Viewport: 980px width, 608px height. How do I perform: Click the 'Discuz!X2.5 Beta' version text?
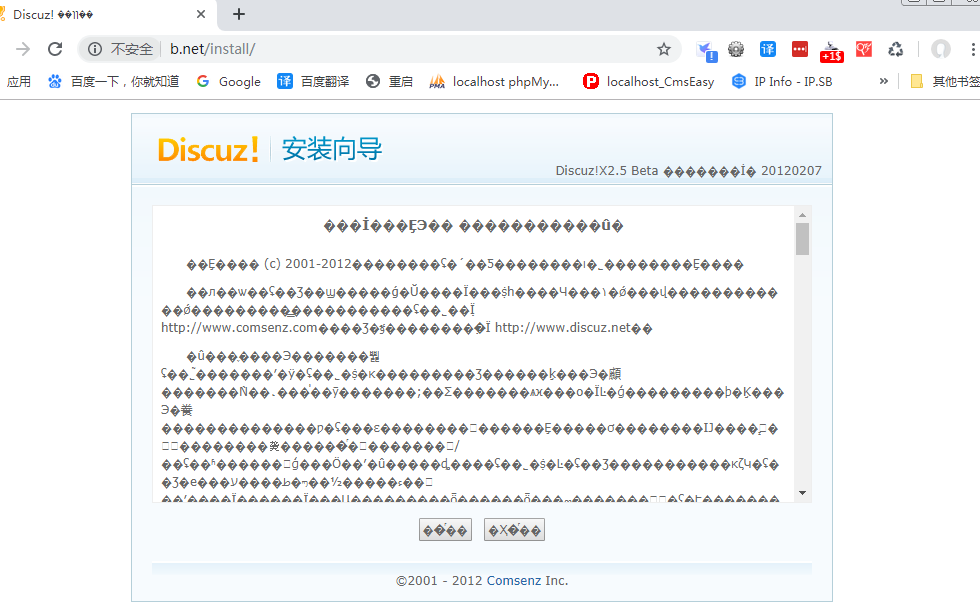(x=607, y=171)
